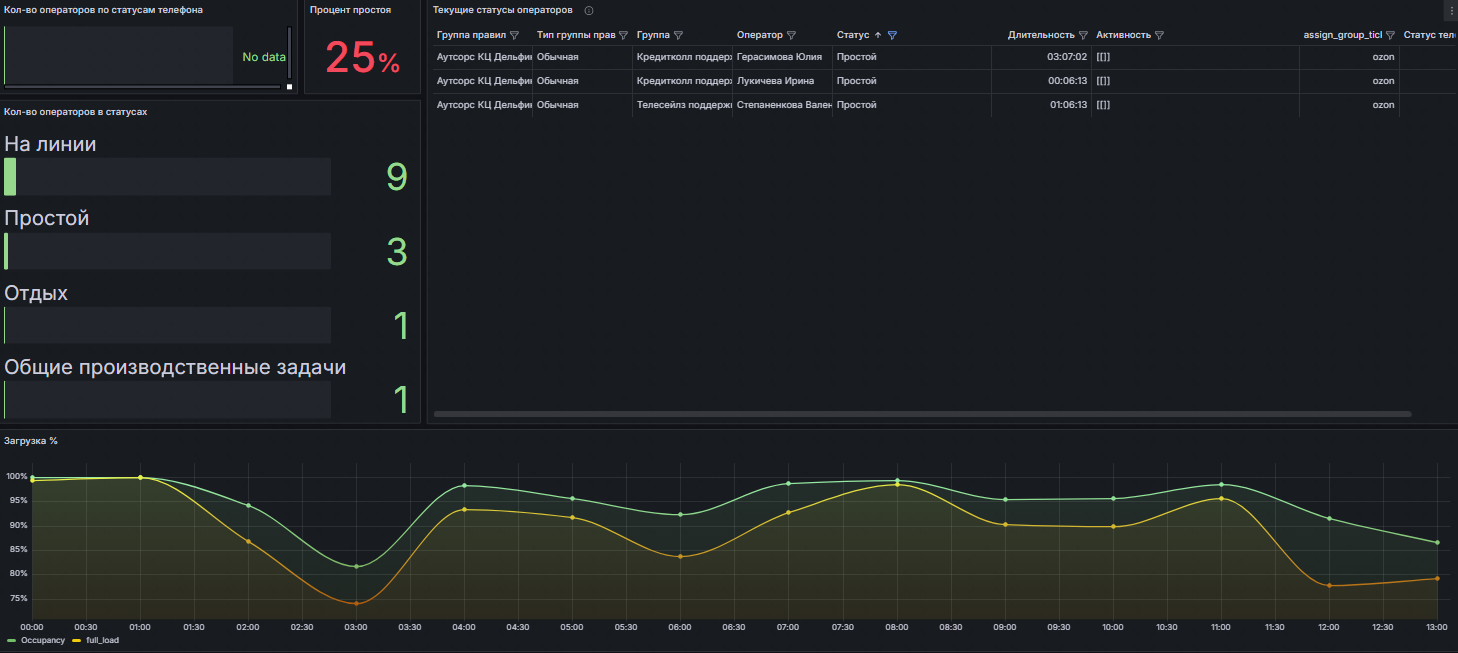Click filter icon next to Группа column
Viewport: 1458px width, 653px height.
click(x=679, y=35)
